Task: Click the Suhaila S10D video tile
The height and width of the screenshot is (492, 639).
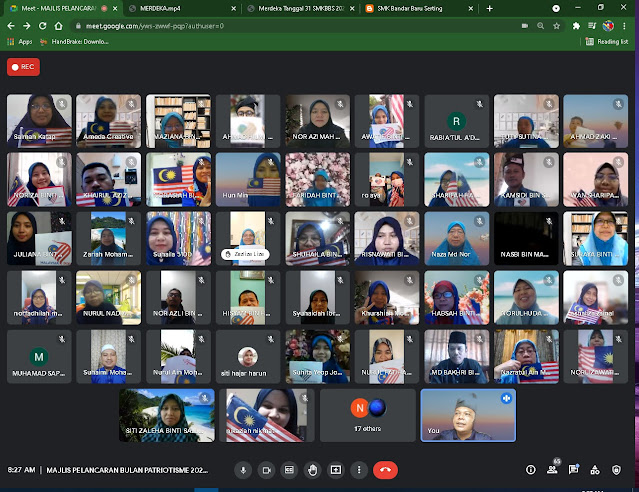Action: (178, 238)
